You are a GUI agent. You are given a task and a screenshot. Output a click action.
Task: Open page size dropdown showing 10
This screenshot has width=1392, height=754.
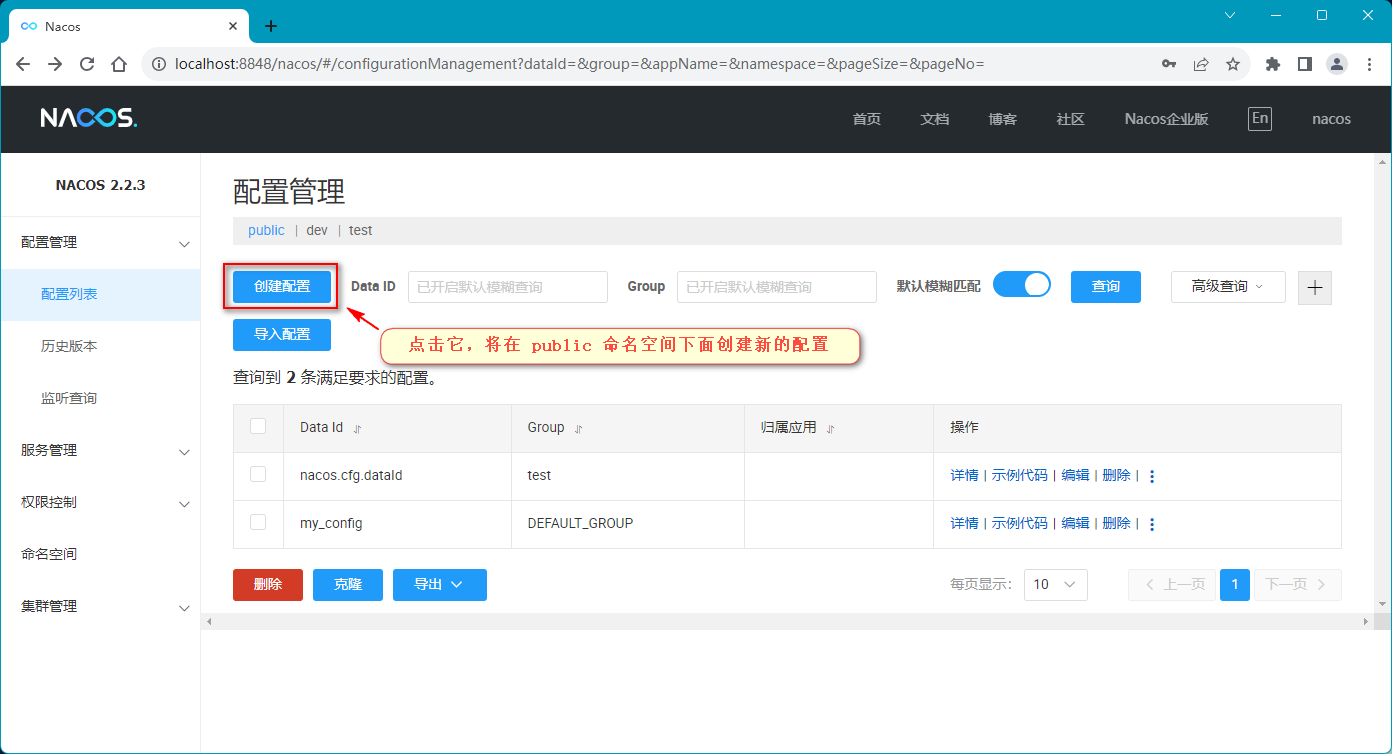click(1055, 584)
